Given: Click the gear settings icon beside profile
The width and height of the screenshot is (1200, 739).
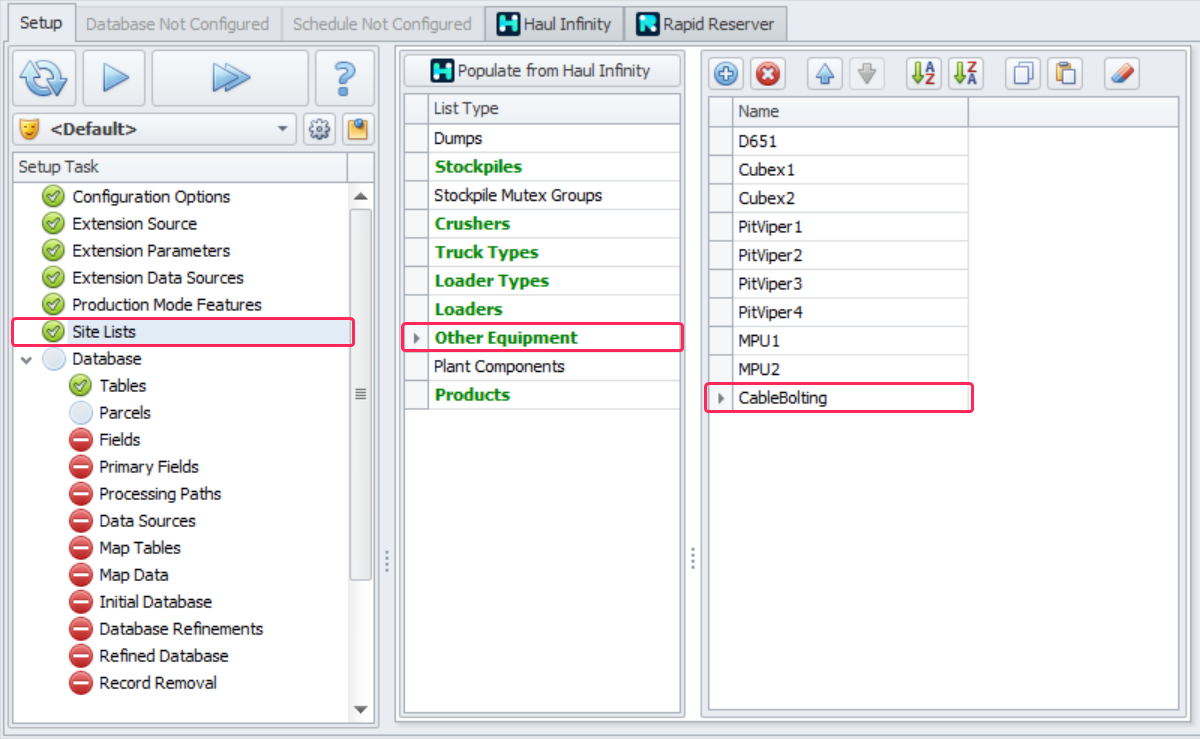Looking at the screenshot, I should click(320, 129).
